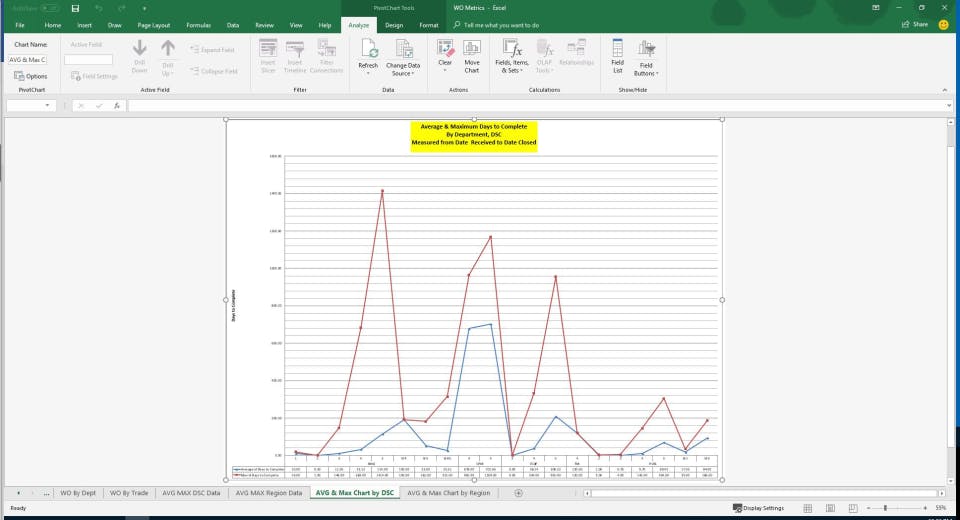This screenshot has height=520, width=960.
Task: Select the Data ribbon tab
Action: (233, 25)
